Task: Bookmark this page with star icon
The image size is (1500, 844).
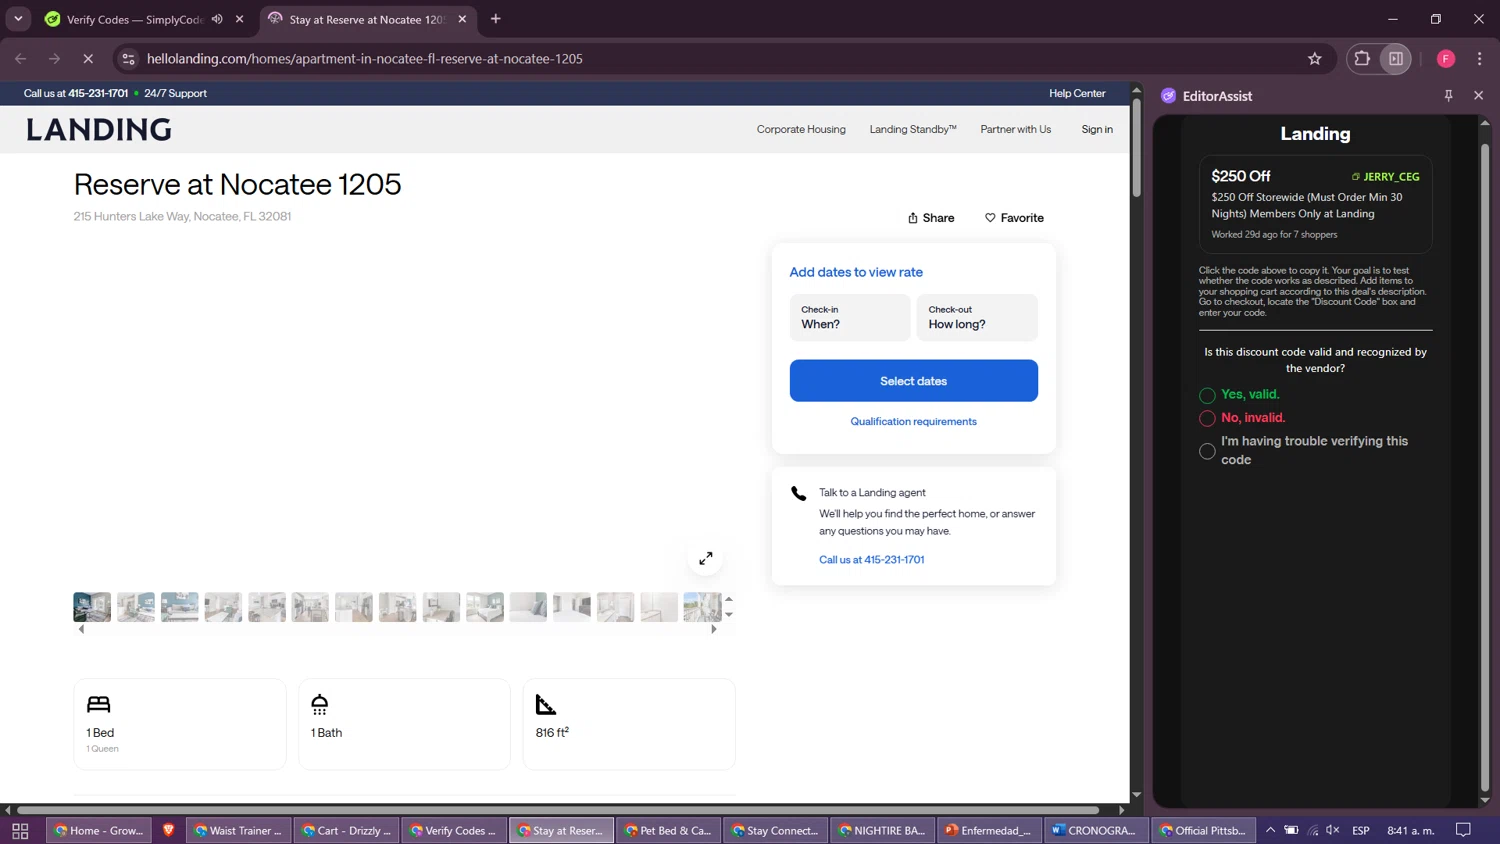Action: click(1315, 59)
